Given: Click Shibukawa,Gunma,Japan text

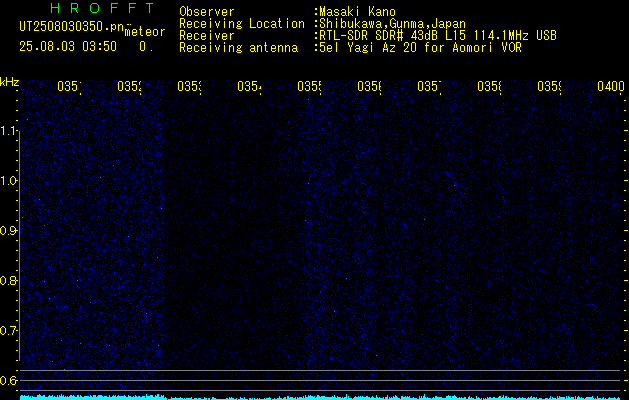Looking at the screenshot, I should (392, 24).
